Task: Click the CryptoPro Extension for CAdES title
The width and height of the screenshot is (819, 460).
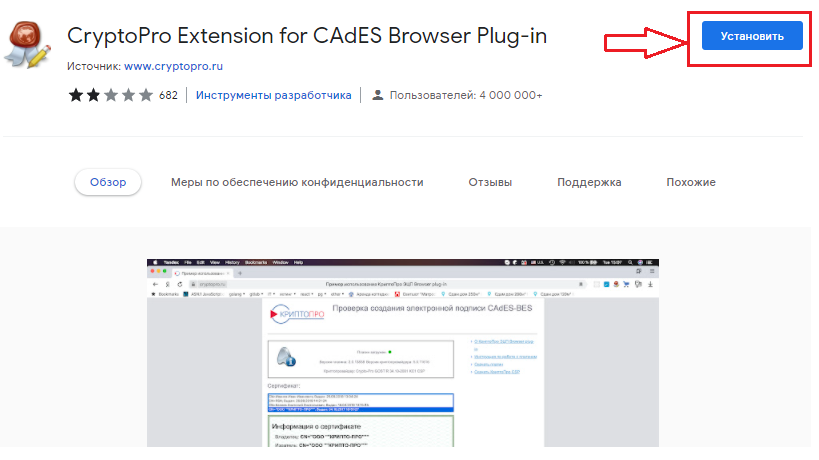Action: pyautogui.click(x=307, y=36)
